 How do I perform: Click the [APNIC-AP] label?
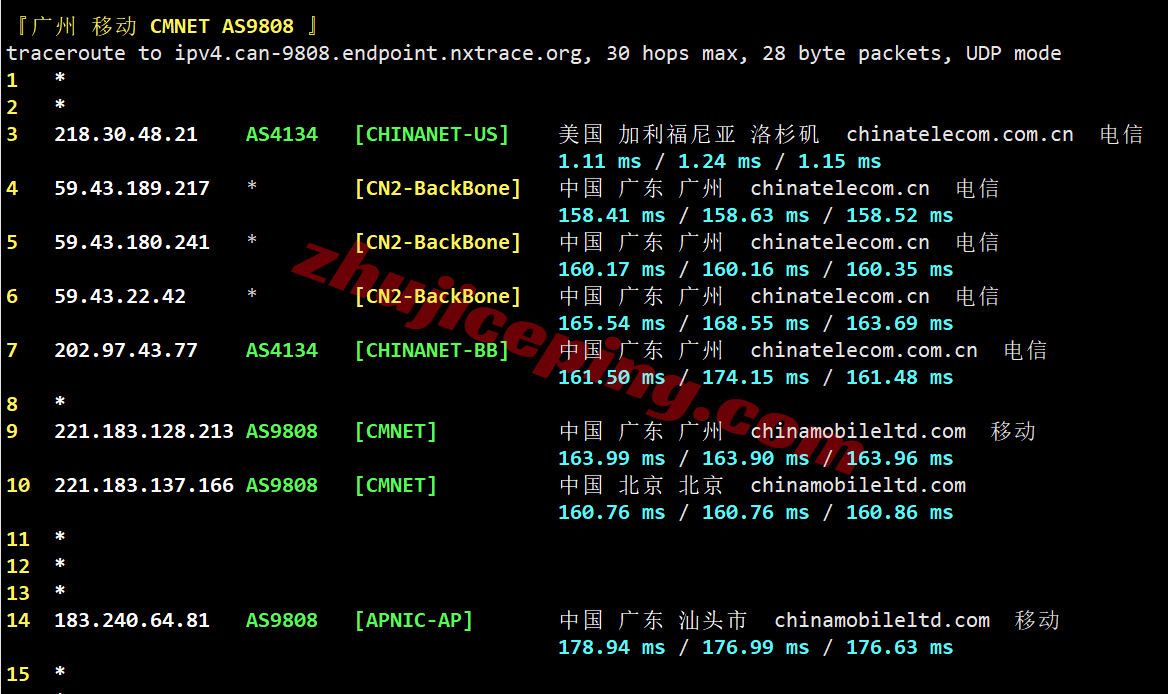[x=414, y=620]
